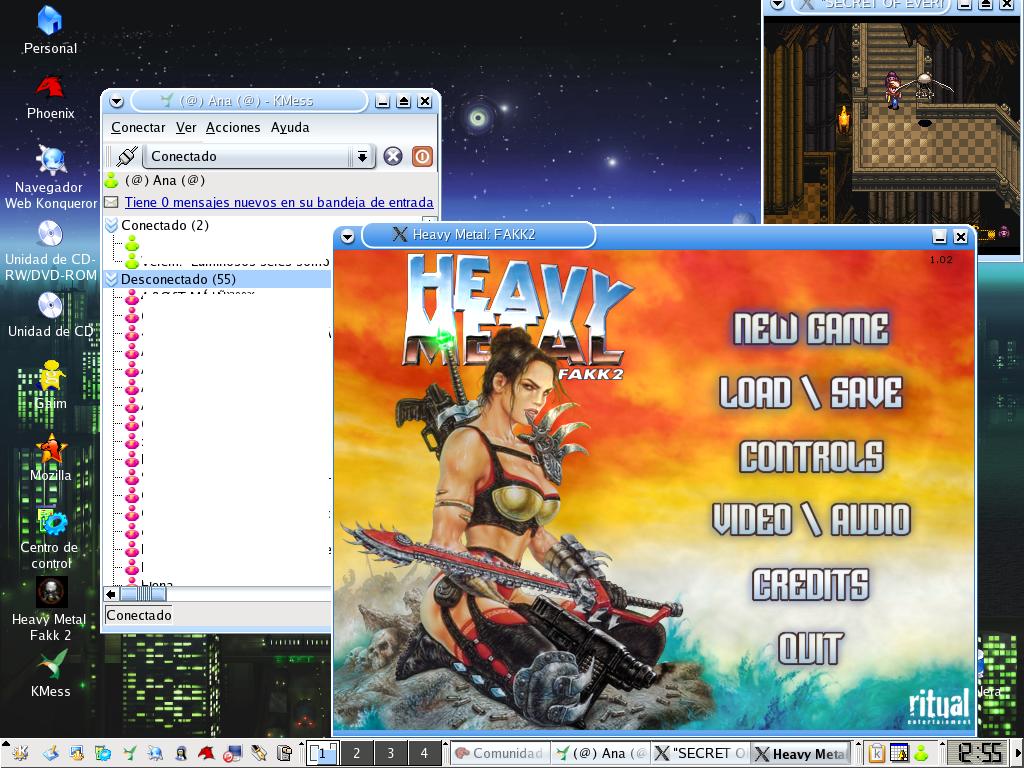The height and width of the screenshot is (768, 1024).
Task: Open Heavy Metal: FAKK2 window menu arrow
Action: pos(347,236)
